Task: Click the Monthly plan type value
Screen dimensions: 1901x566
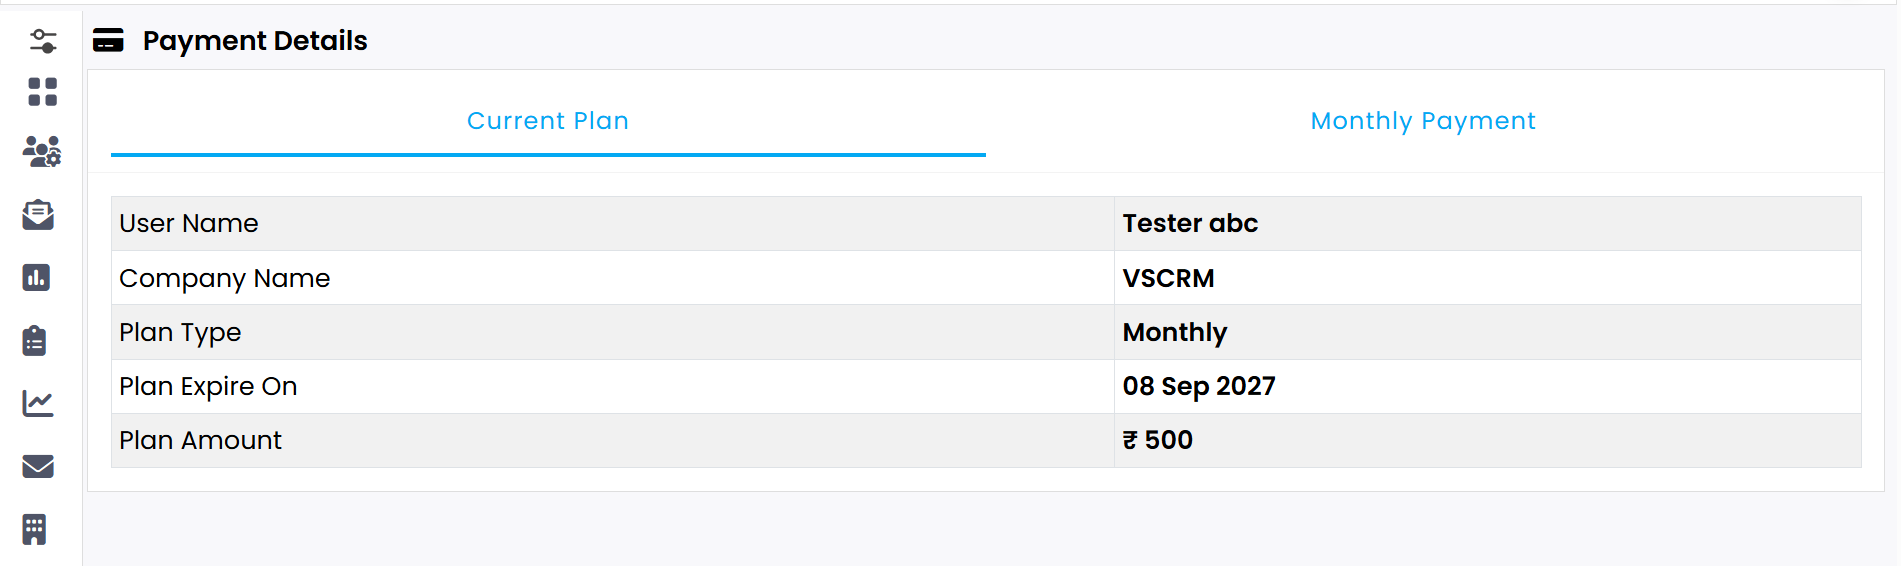Action: 1175,332
